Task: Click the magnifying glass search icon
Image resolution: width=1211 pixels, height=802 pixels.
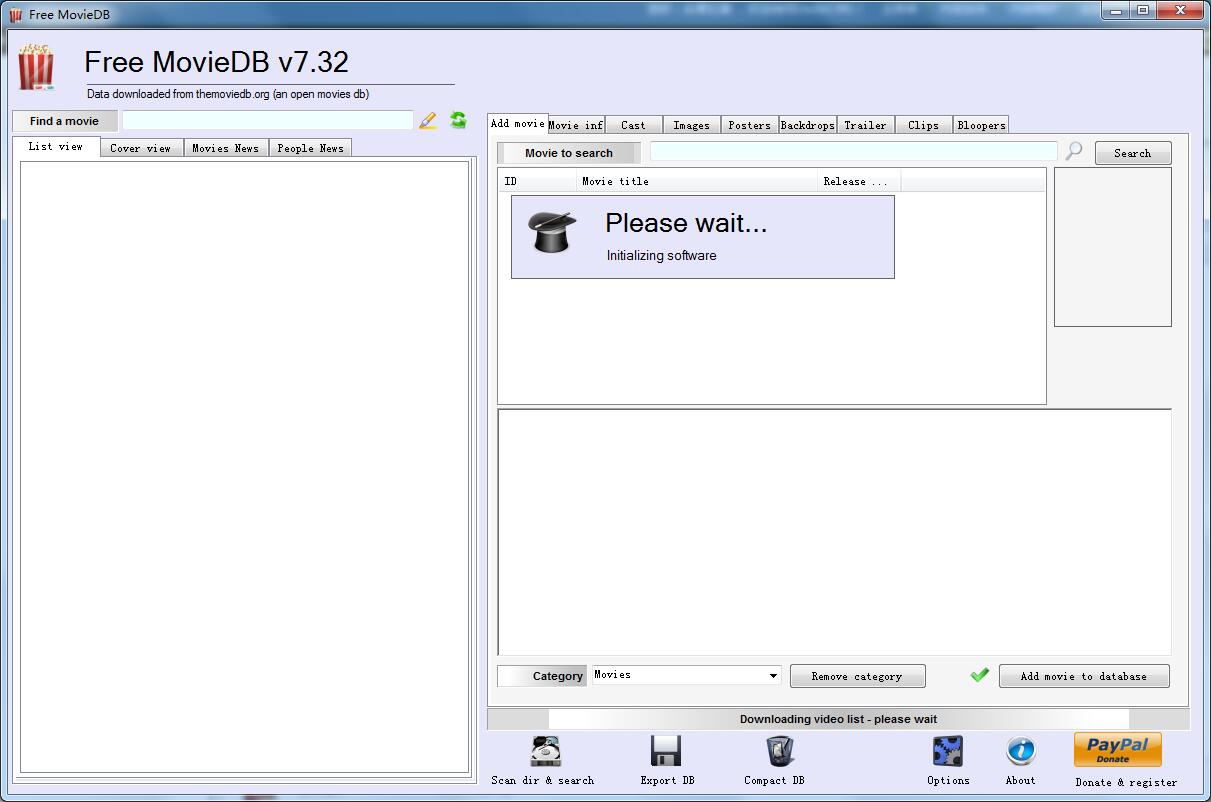Action: click(1074, 151)
